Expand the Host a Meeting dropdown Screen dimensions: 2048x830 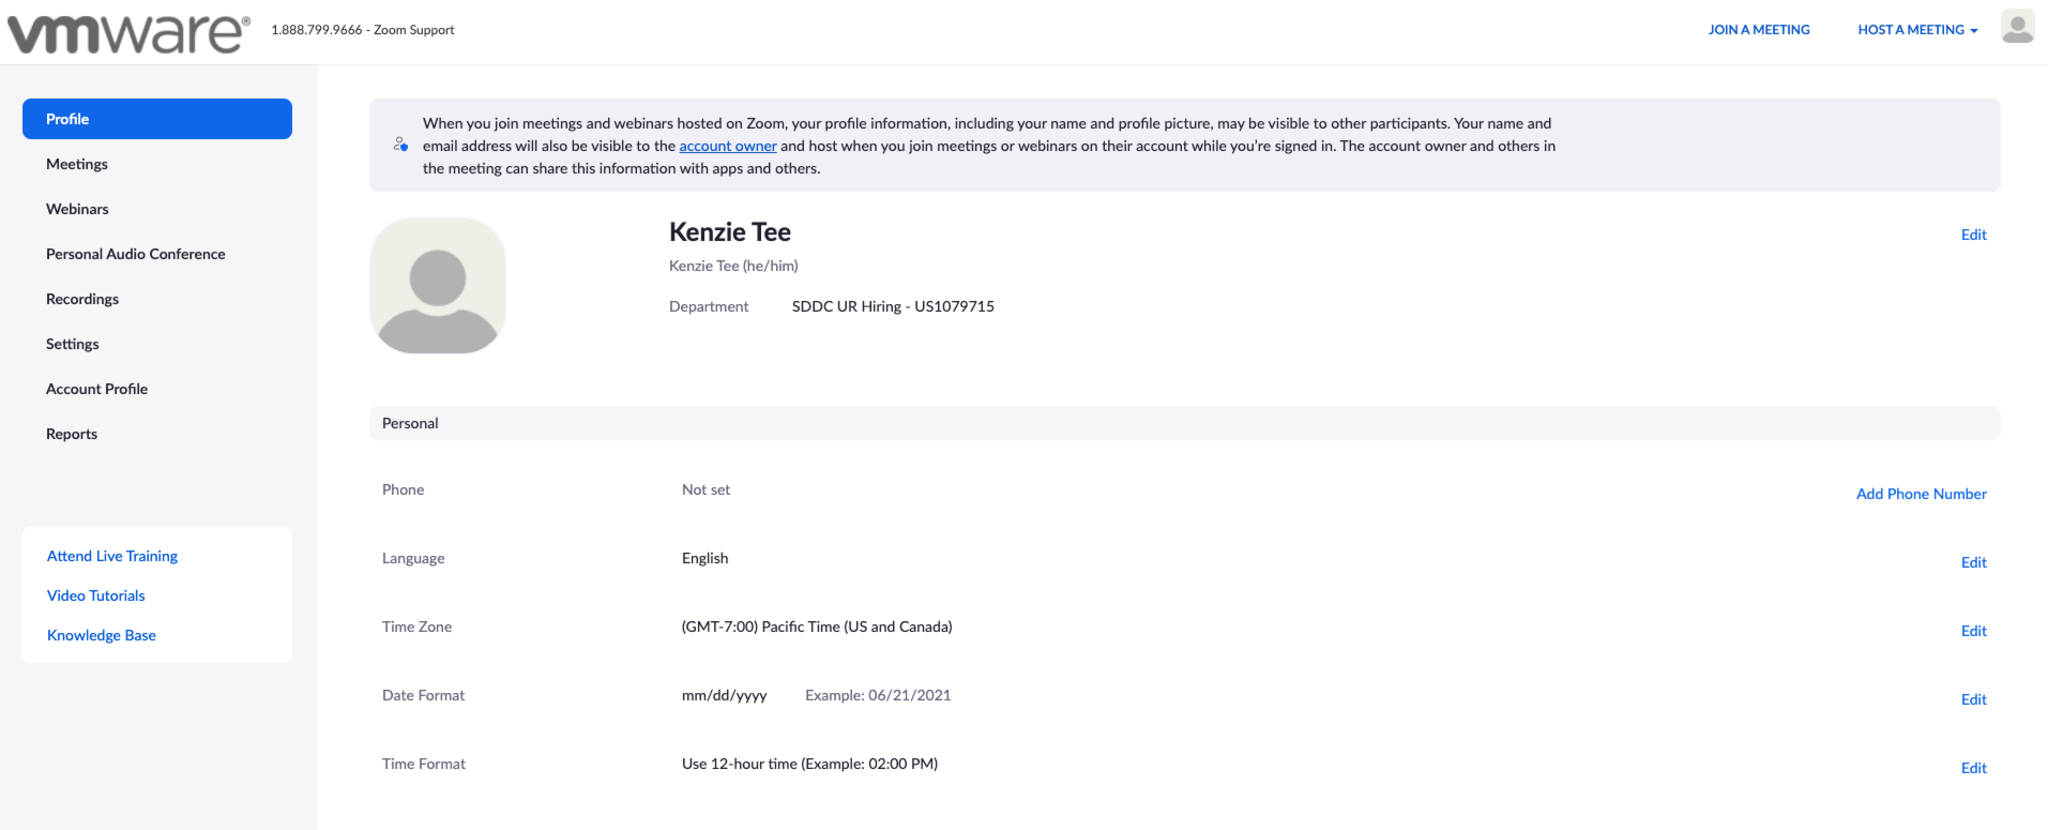click(x=1916, y=30)
